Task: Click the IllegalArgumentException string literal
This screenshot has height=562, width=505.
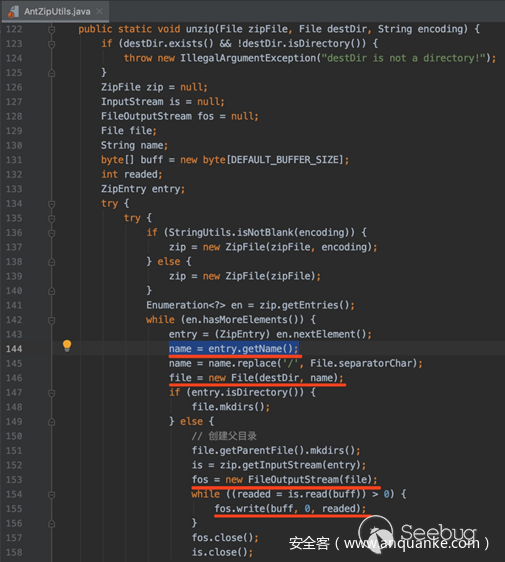Action: [x=403, y=58]
